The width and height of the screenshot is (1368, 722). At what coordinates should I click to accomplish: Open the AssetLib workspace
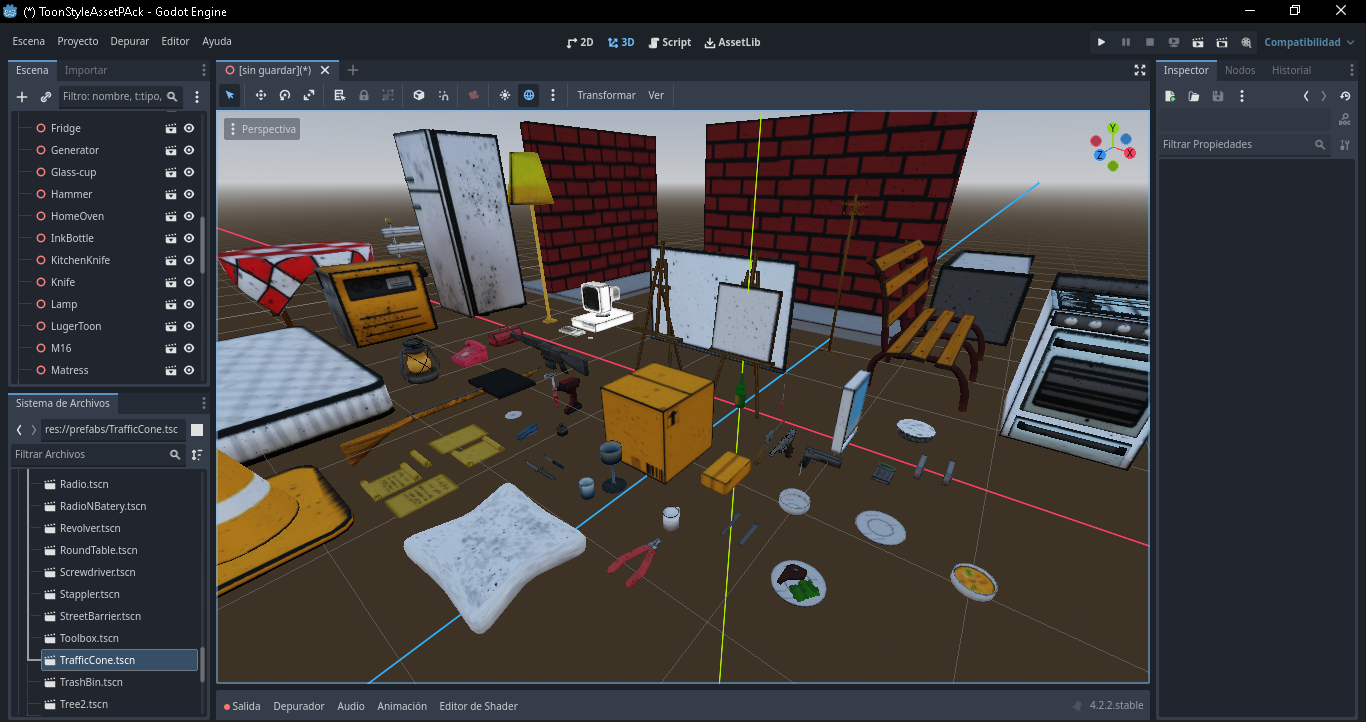tap(732, 42)
